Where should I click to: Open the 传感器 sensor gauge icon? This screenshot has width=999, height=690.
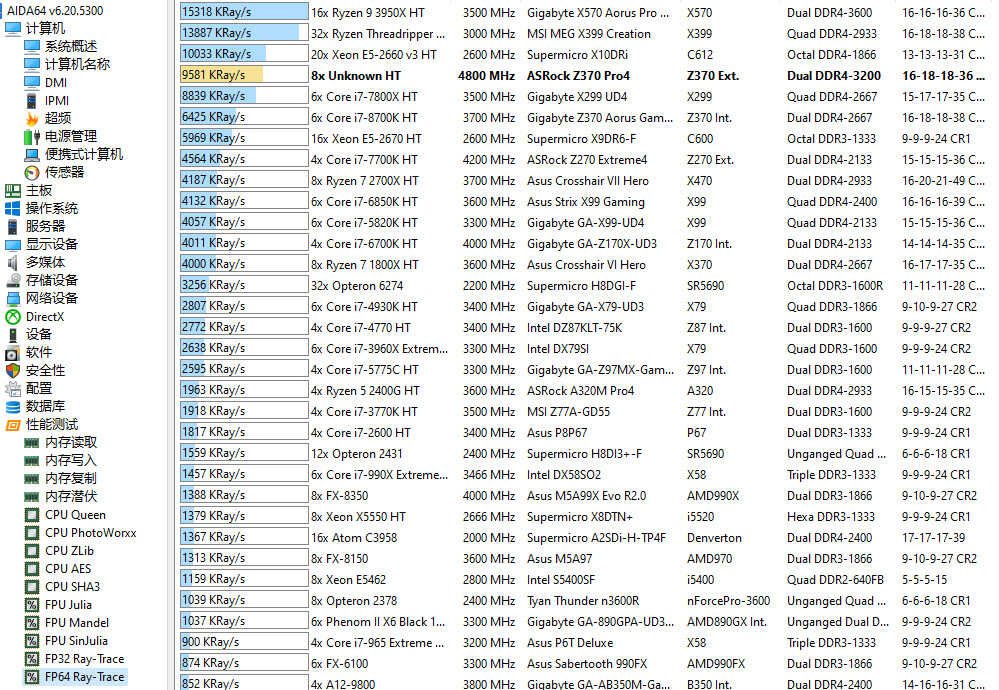[x=32, y=172]
